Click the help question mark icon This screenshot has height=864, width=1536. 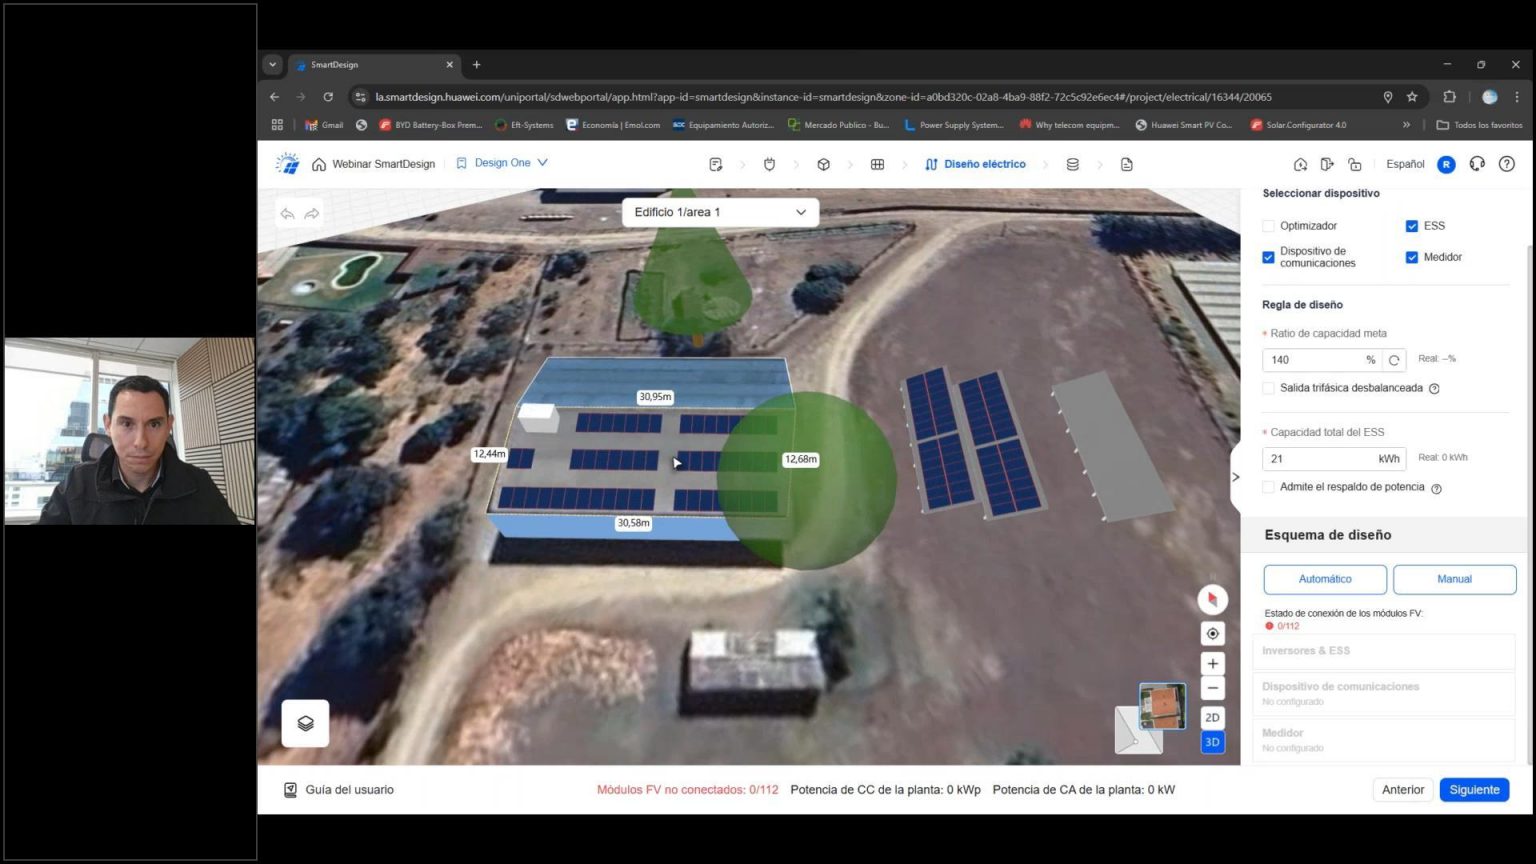1507,163
